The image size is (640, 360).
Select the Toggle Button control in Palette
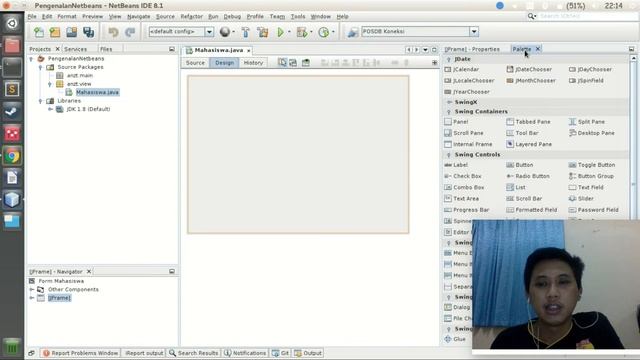pos(592,165)
